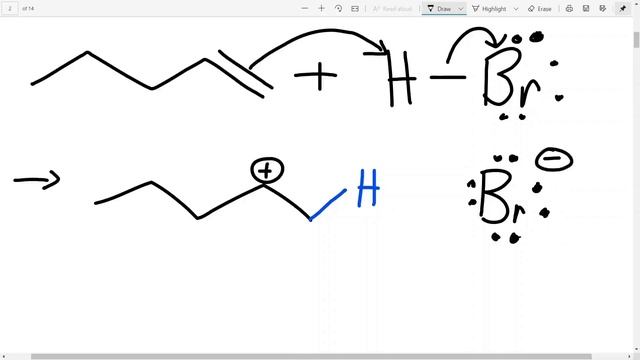Viewport: 640px width, 360px height.
Task: Select the Highlight tool
Action: (489, 9)
